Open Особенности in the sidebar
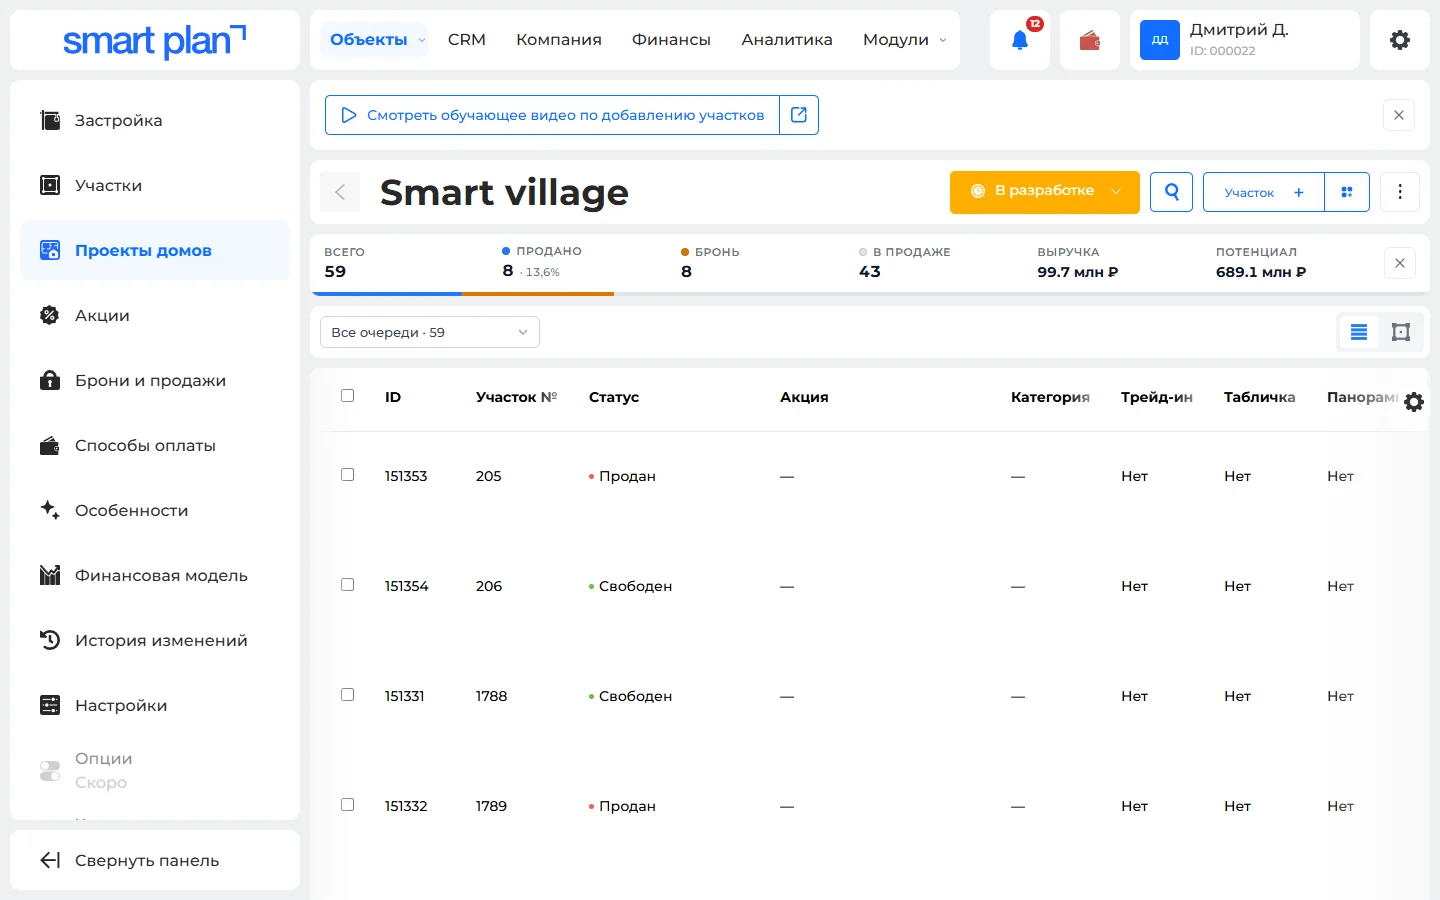The image size is (1440, 900). [155, 510]
